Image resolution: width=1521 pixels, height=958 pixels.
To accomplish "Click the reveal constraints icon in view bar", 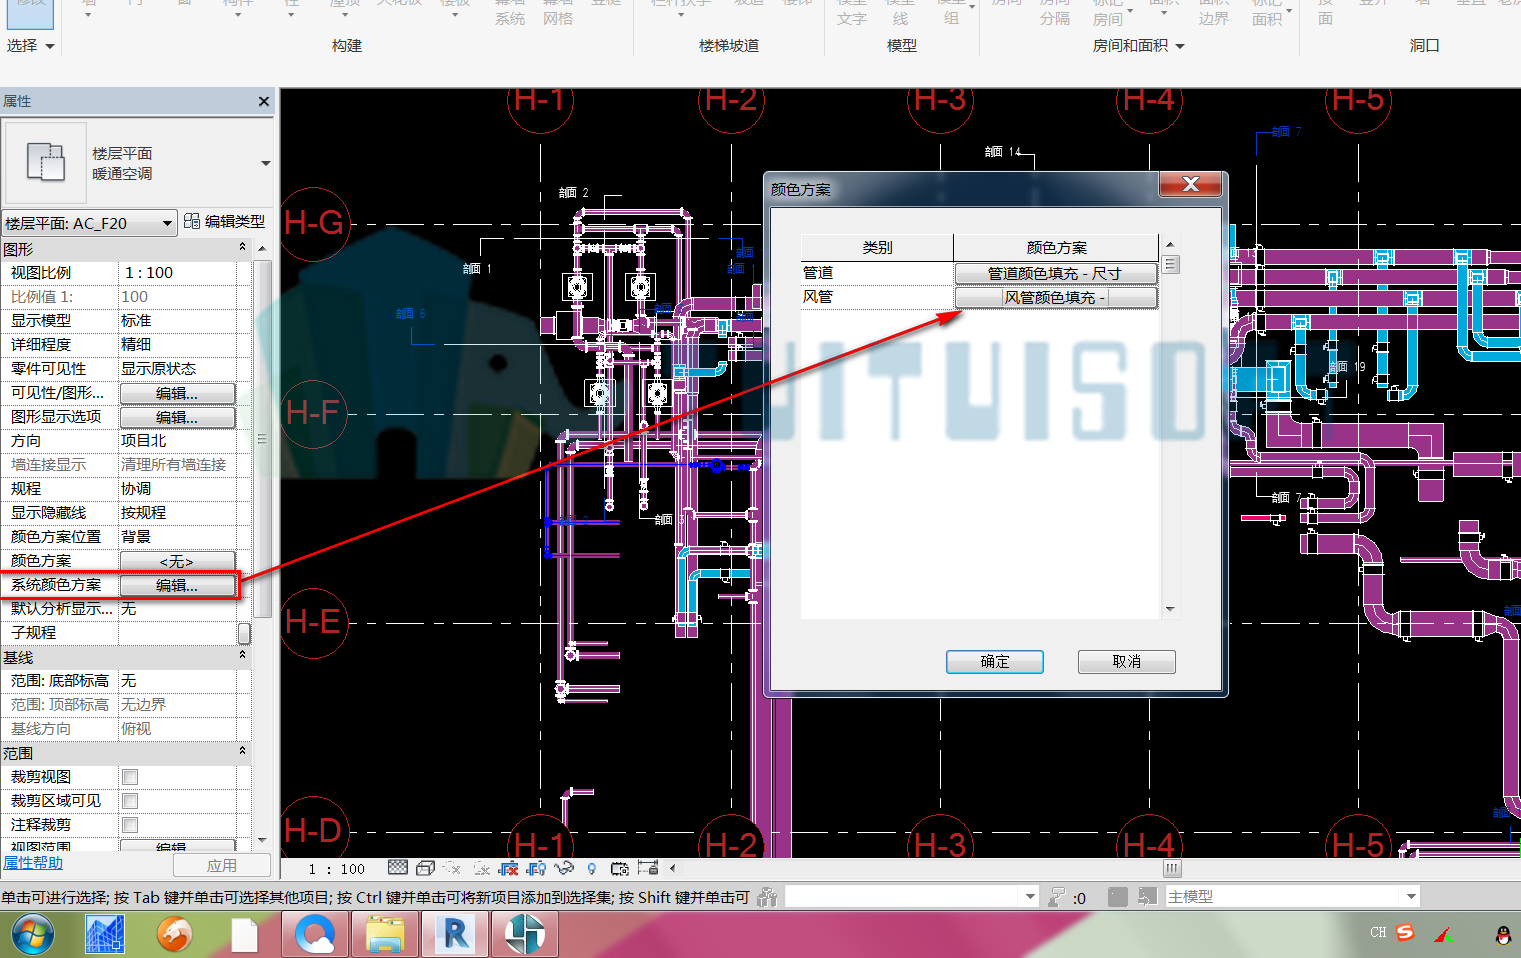I will (647, 868).
